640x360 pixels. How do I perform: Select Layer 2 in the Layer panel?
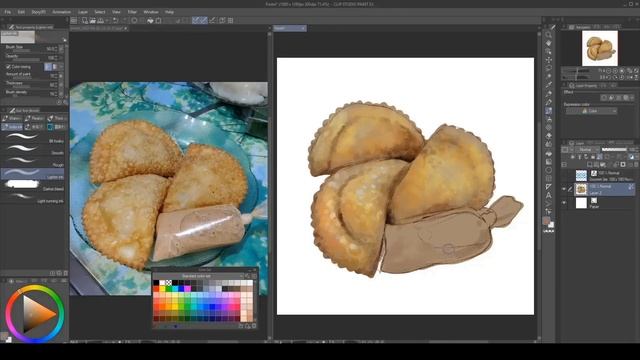pyautogui.click(x=604, y=189)
